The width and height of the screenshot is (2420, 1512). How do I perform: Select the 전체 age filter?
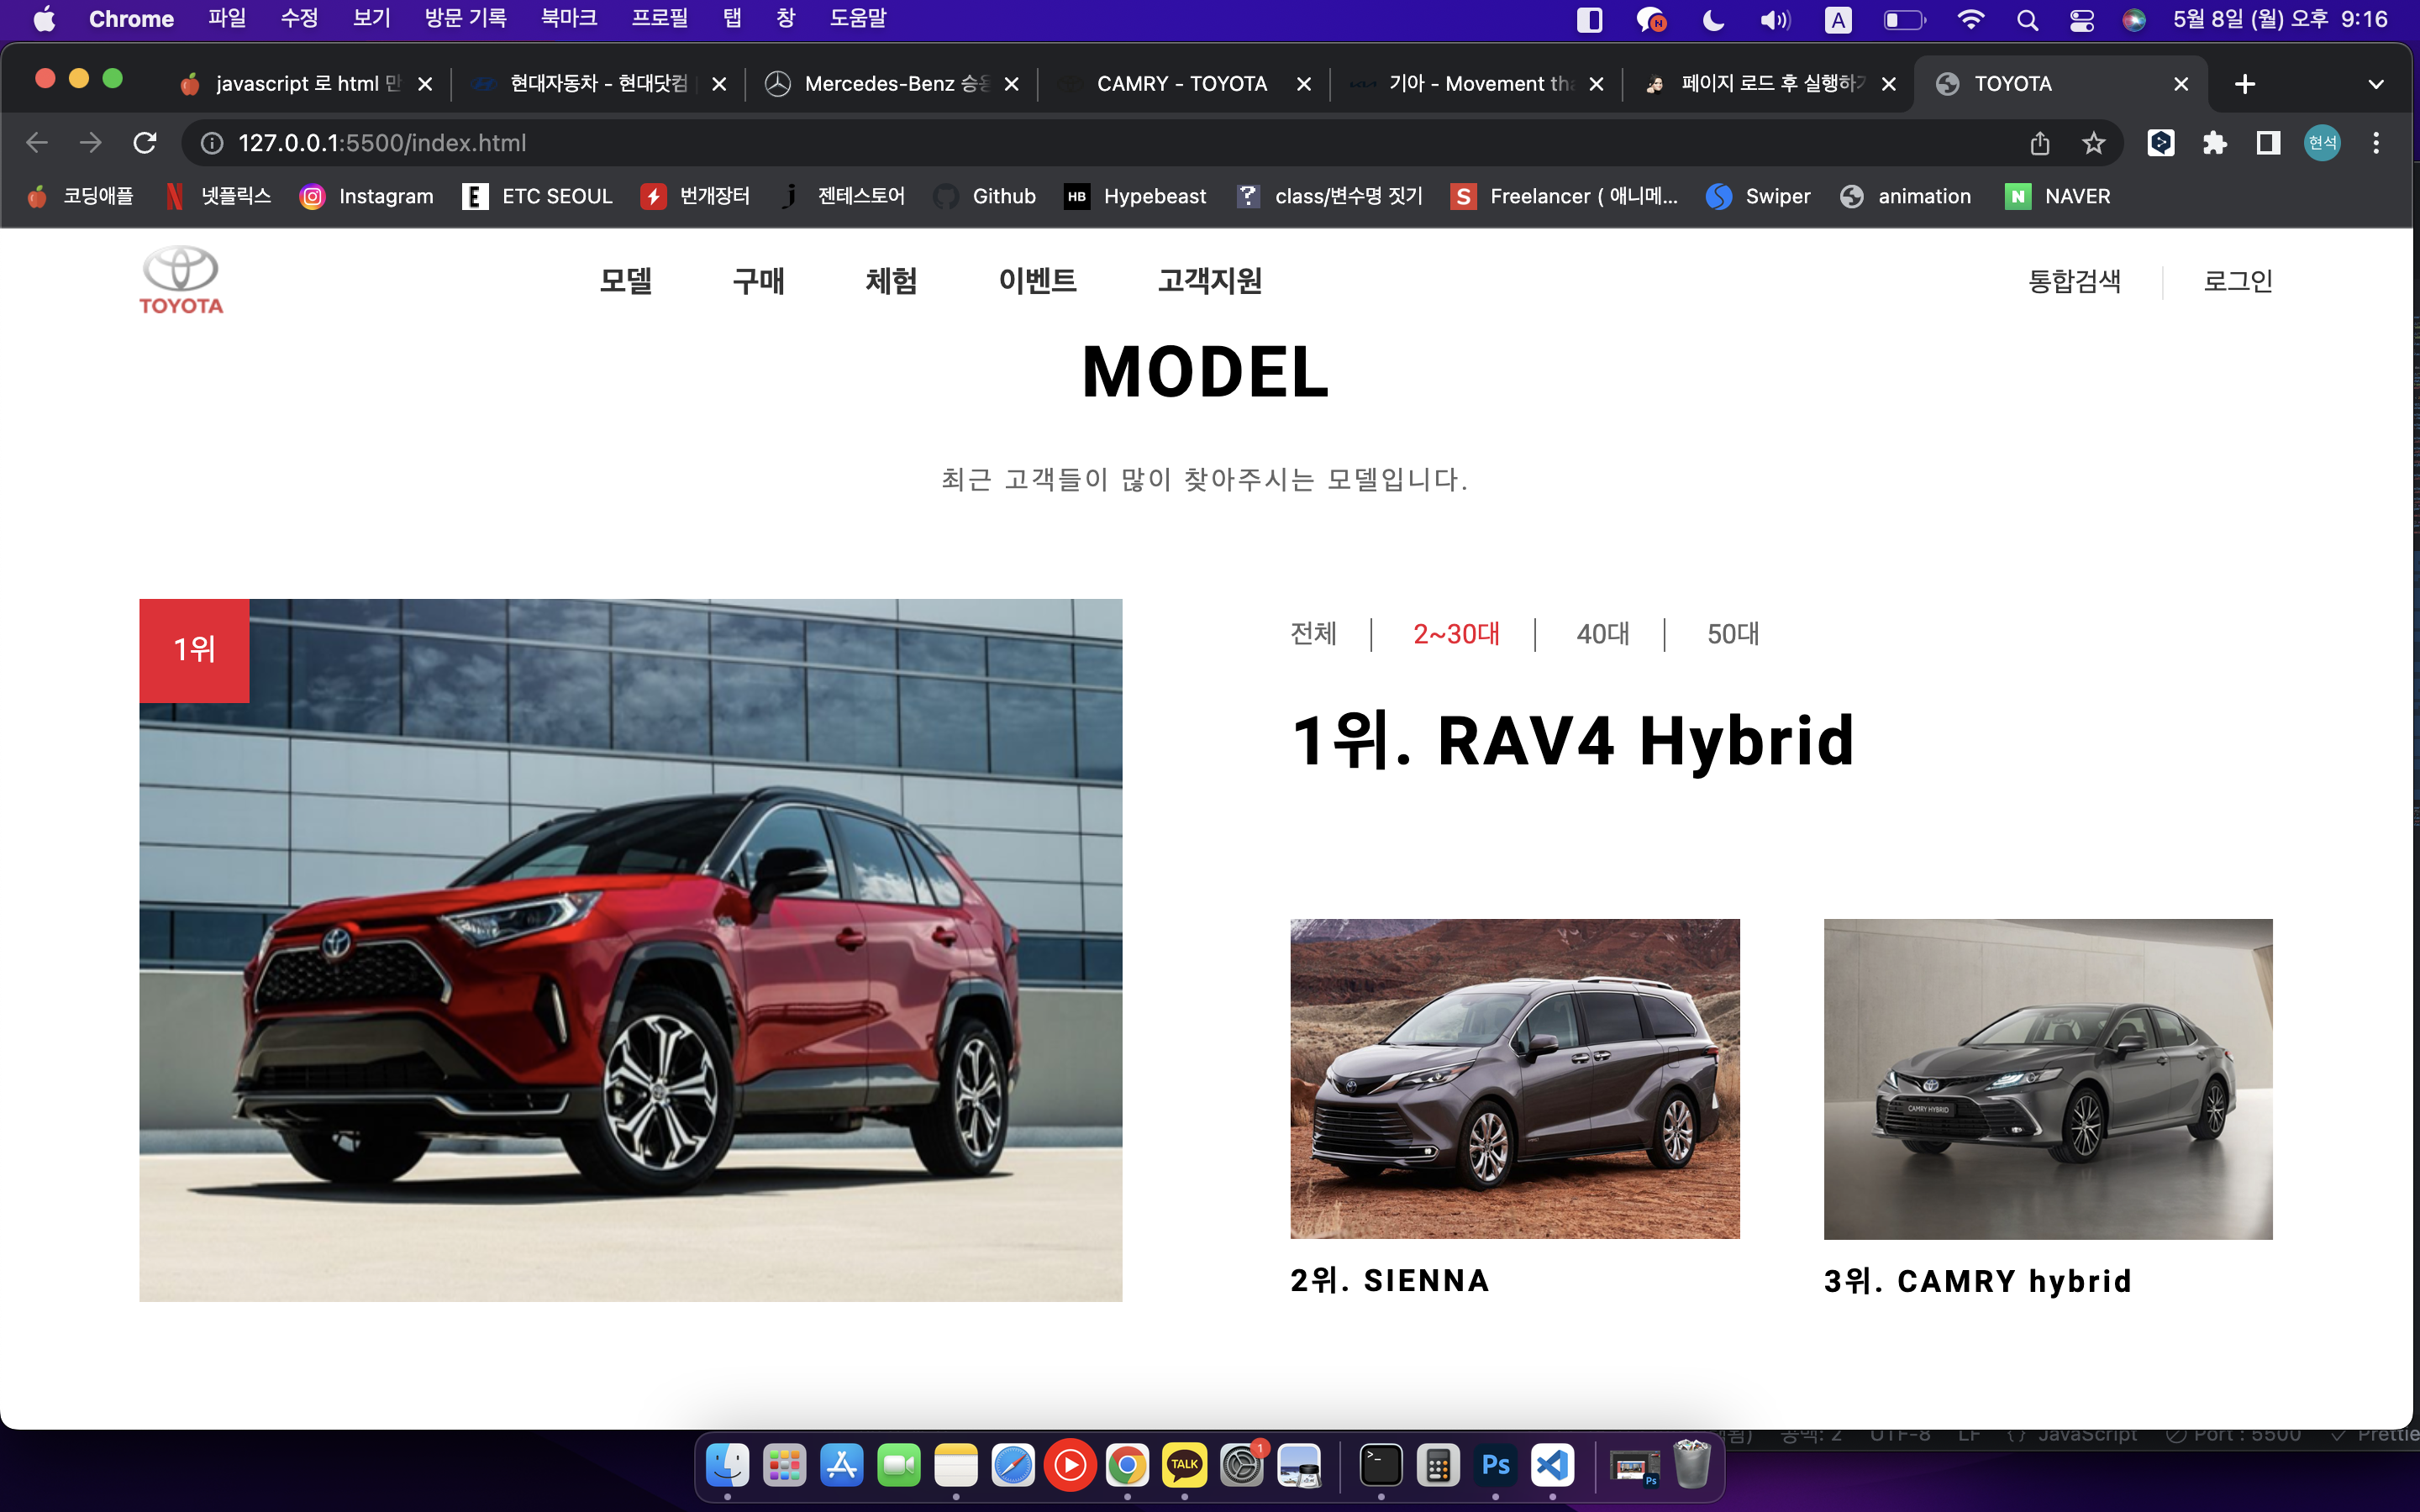click(x=1314, y=634)
